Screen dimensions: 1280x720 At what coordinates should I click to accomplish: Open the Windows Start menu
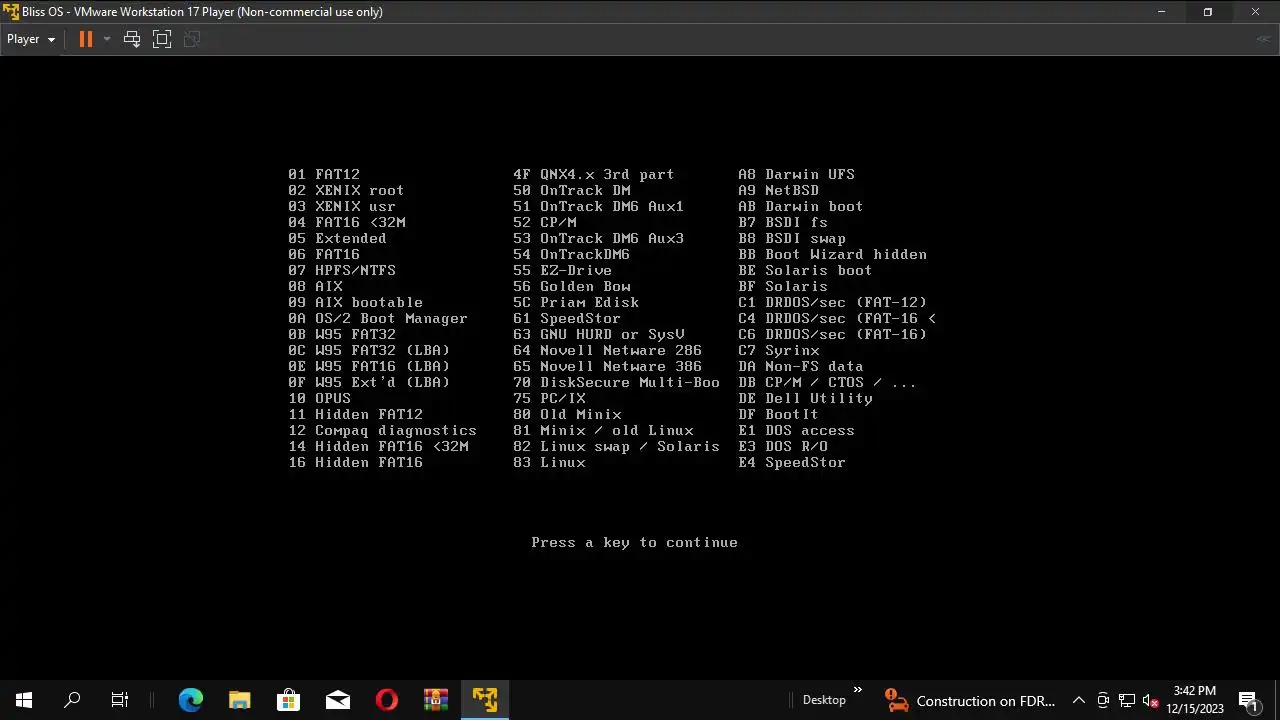coord(24,700)
